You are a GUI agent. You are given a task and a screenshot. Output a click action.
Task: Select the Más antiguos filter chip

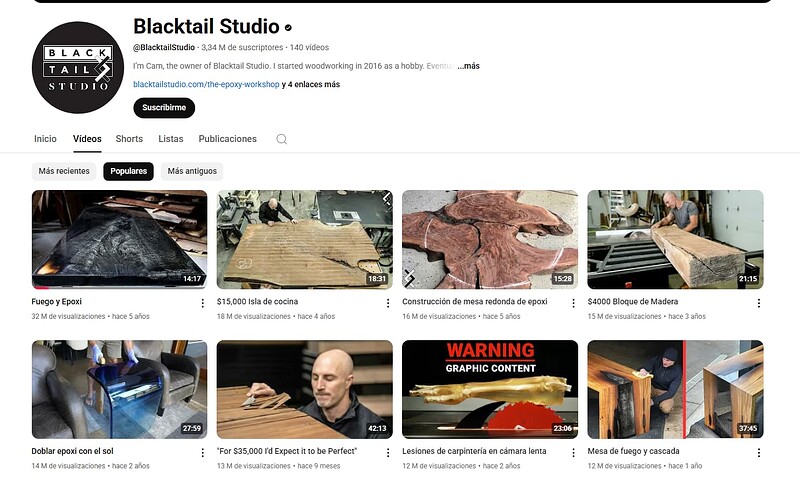(192, 171)
